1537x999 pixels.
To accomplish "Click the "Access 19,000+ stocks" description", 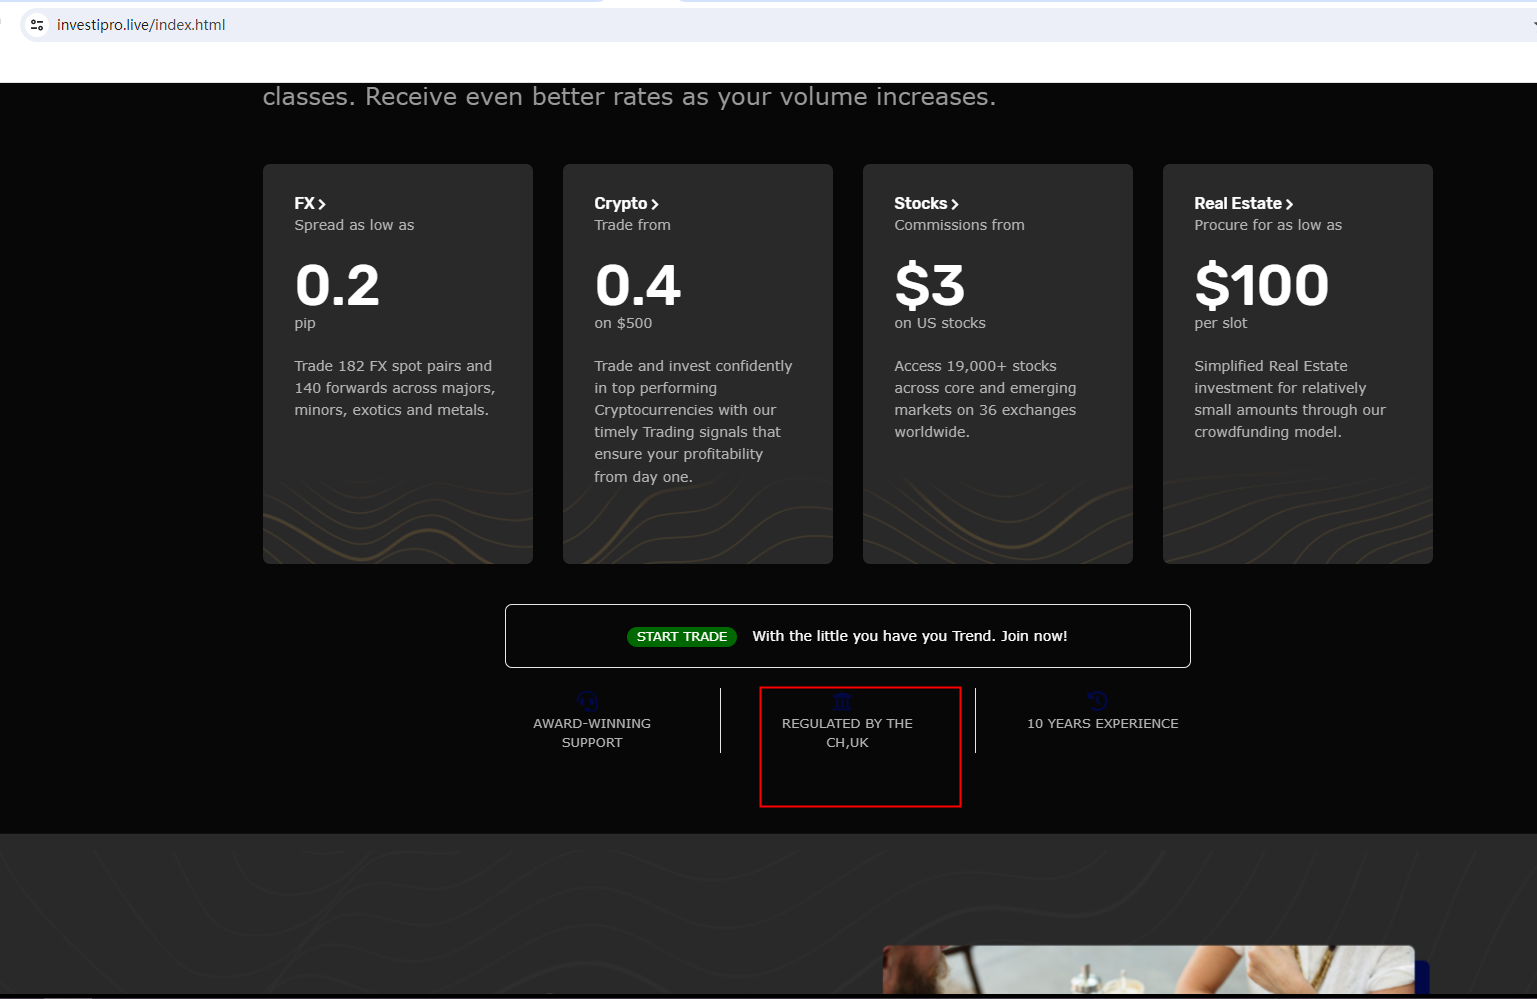I will [985, 399].
